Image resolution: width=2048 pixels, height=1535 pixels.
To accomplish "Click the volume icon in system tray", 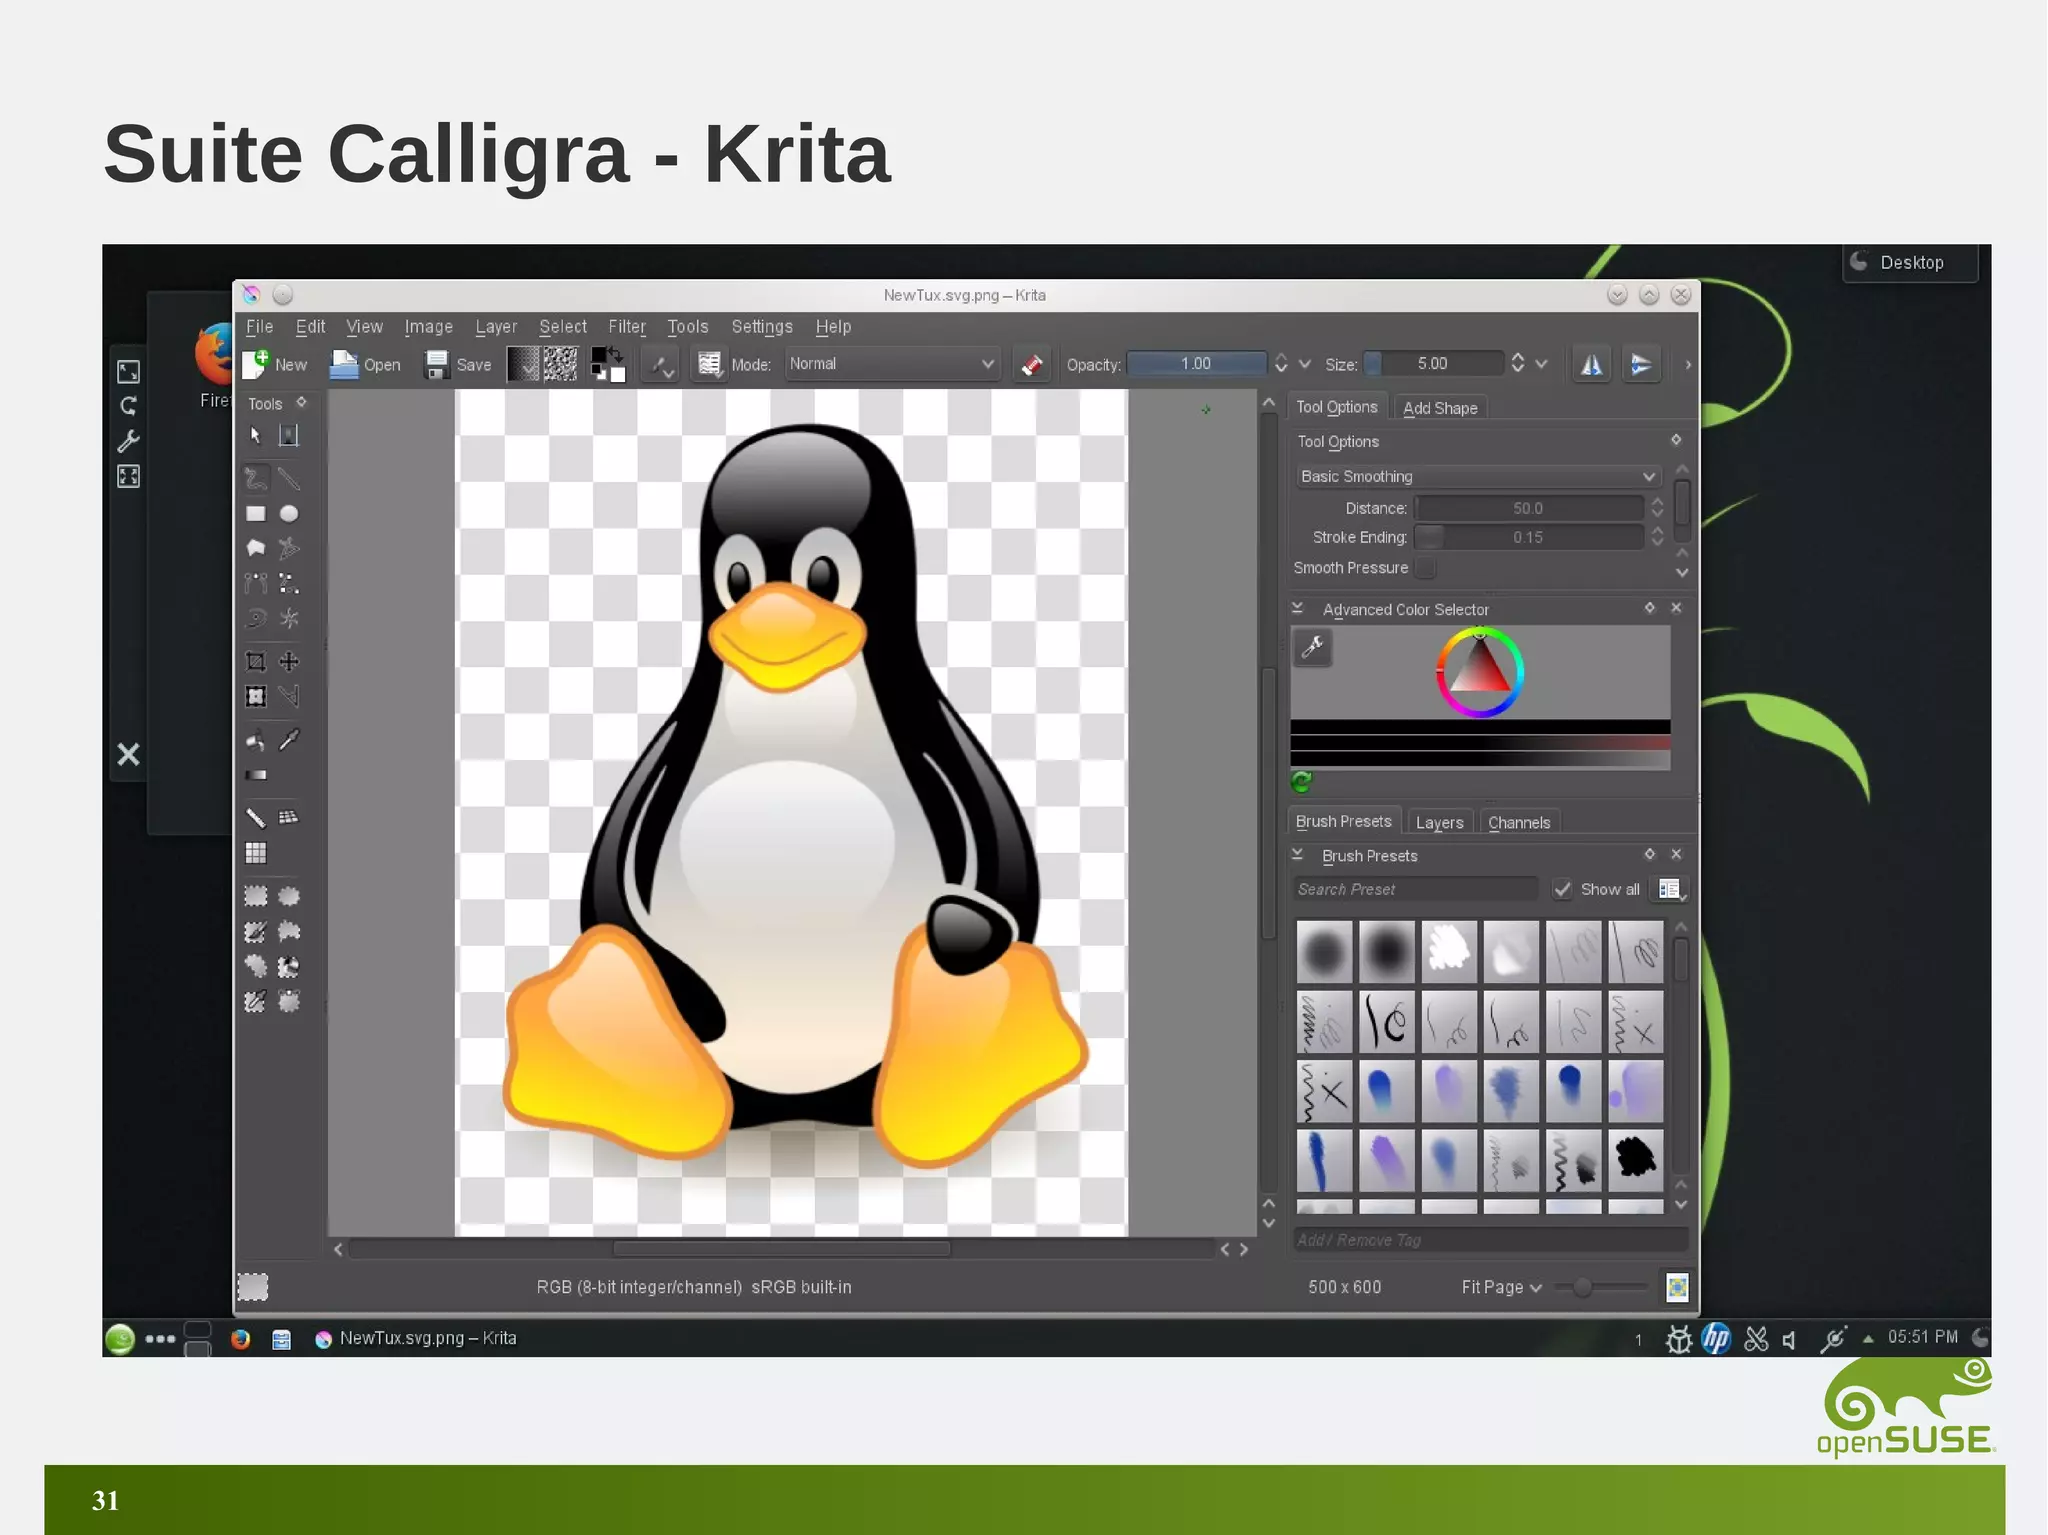I will [1789, 1339].
